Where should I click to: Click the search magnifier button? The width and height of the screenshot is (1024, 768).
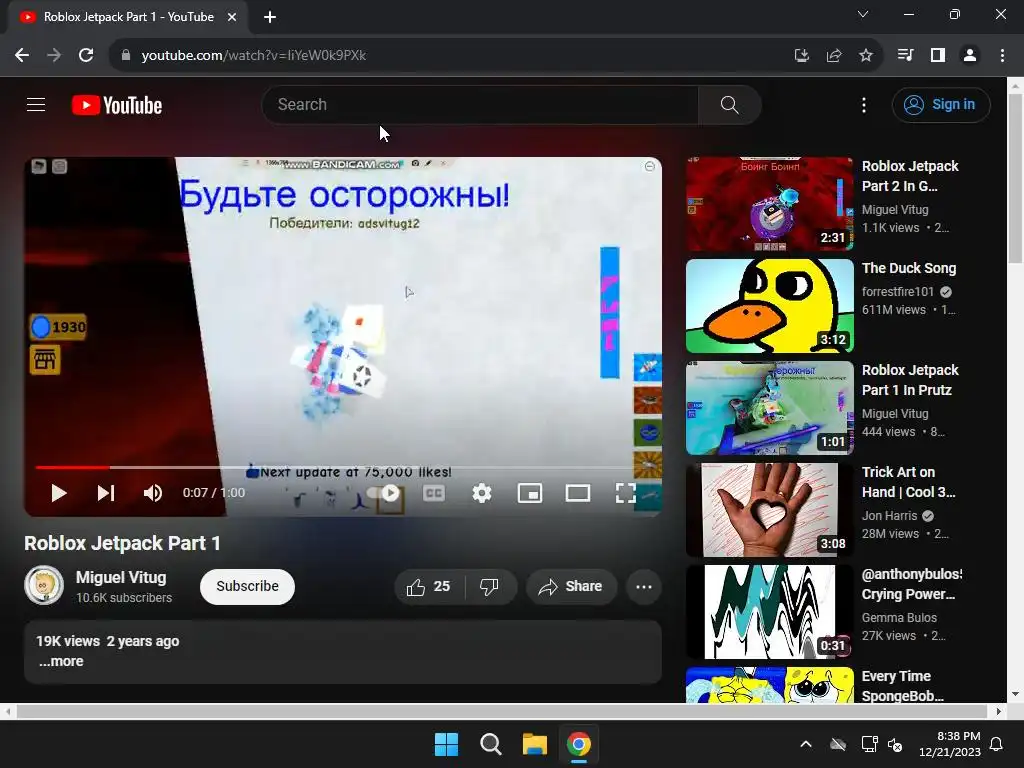[x=729, y=104]
